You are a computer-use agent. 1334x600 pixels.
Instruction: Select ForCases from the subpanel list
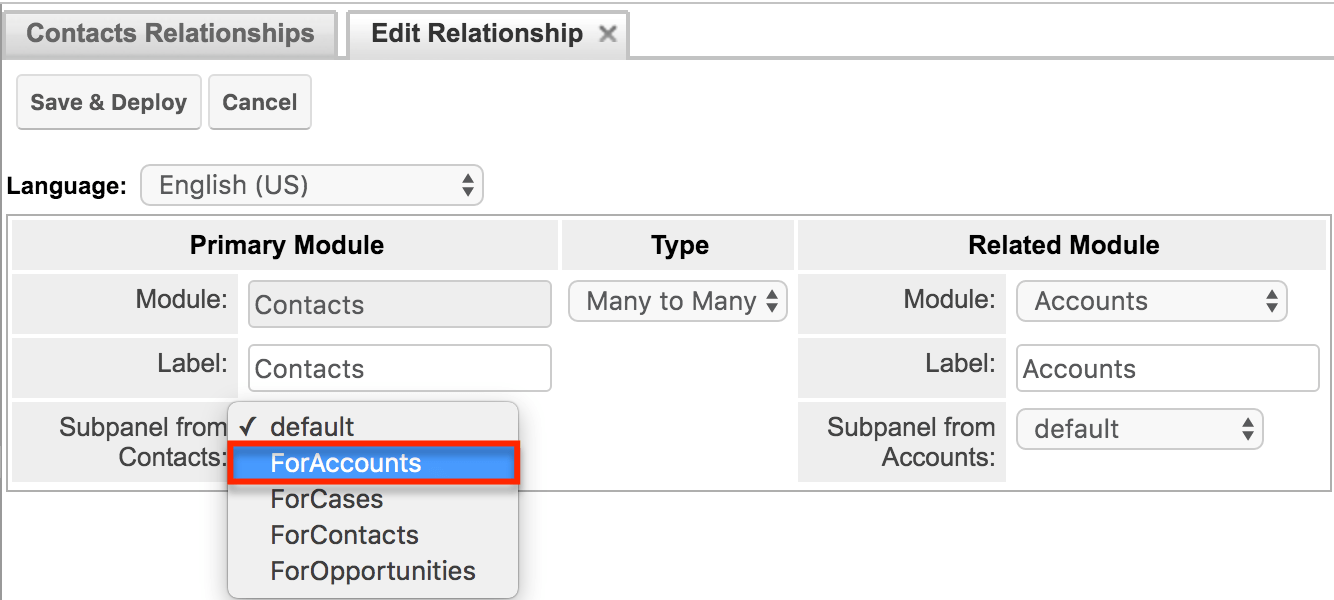coord(327,499)
